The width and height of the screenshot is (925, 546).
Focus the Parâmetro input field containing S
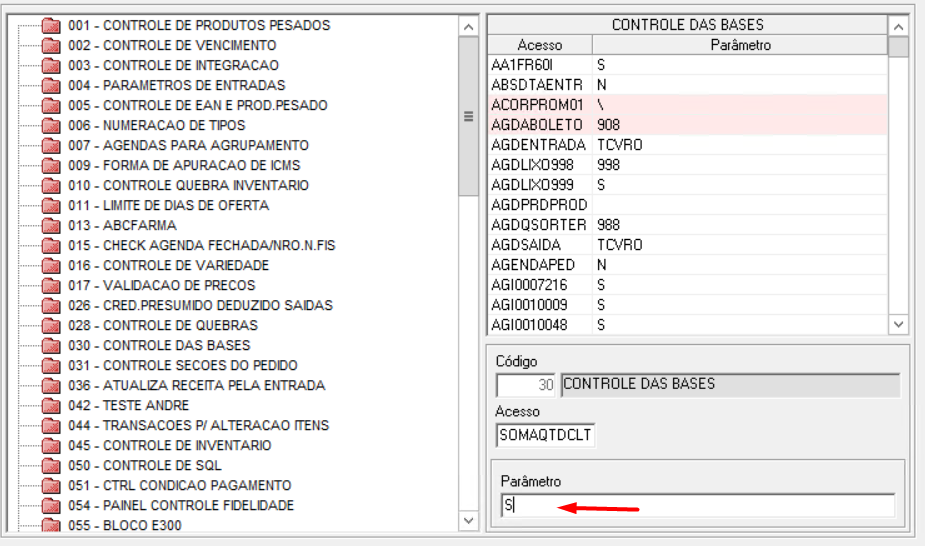coord(698,506)
